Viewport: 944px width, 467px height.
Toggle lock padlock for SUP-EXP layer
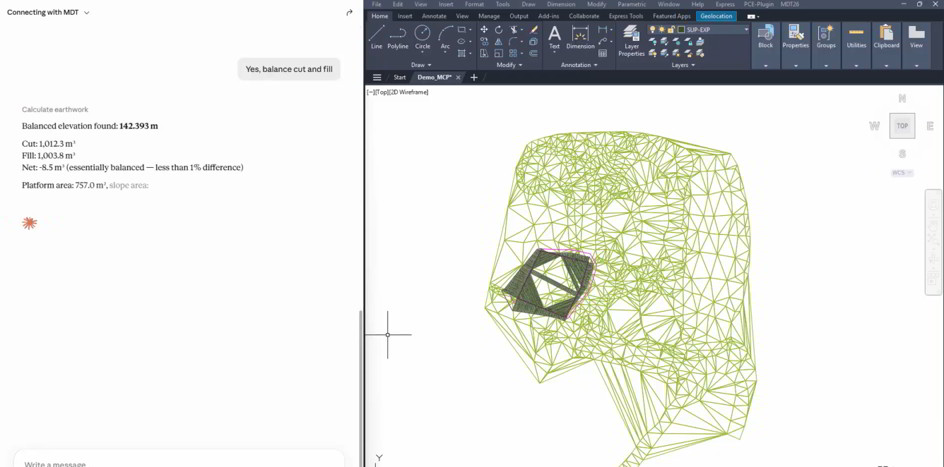pos(671,29)
